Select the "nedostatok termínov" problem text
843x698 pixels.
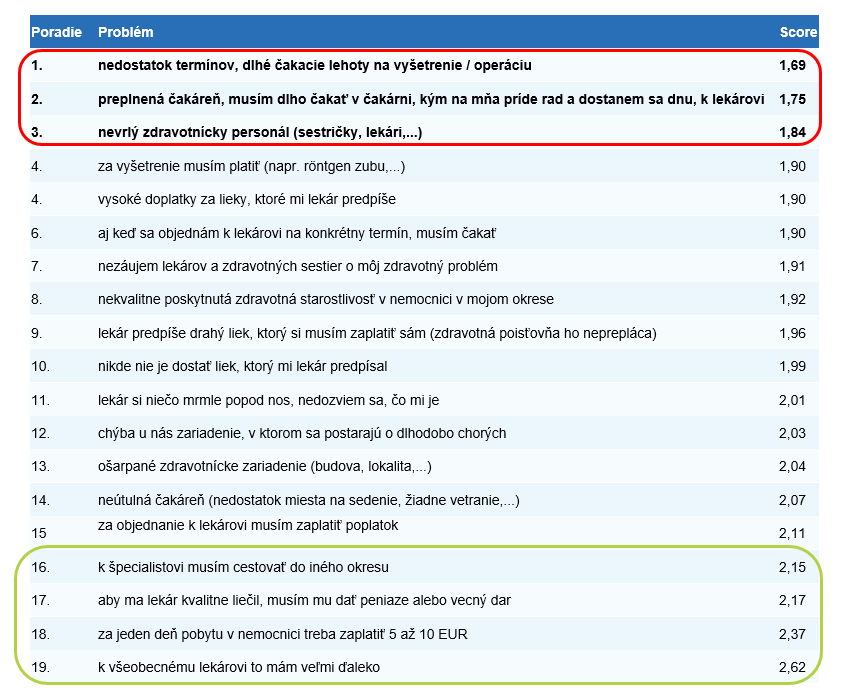point(314,66)
